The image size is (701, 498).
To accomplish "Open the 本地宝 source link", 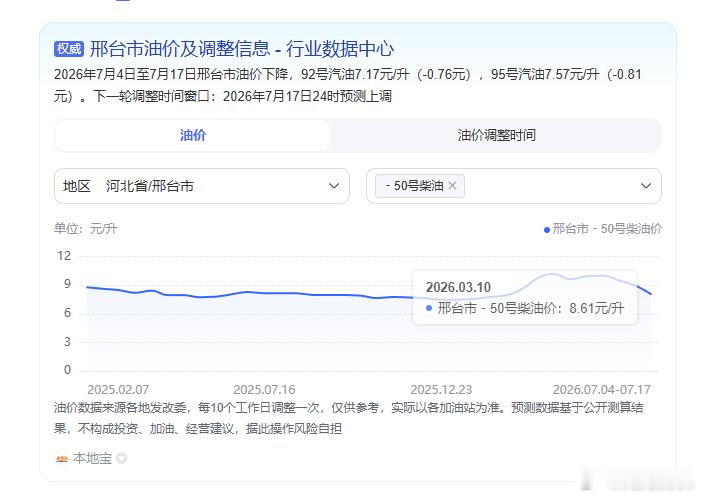I will 92,458.
